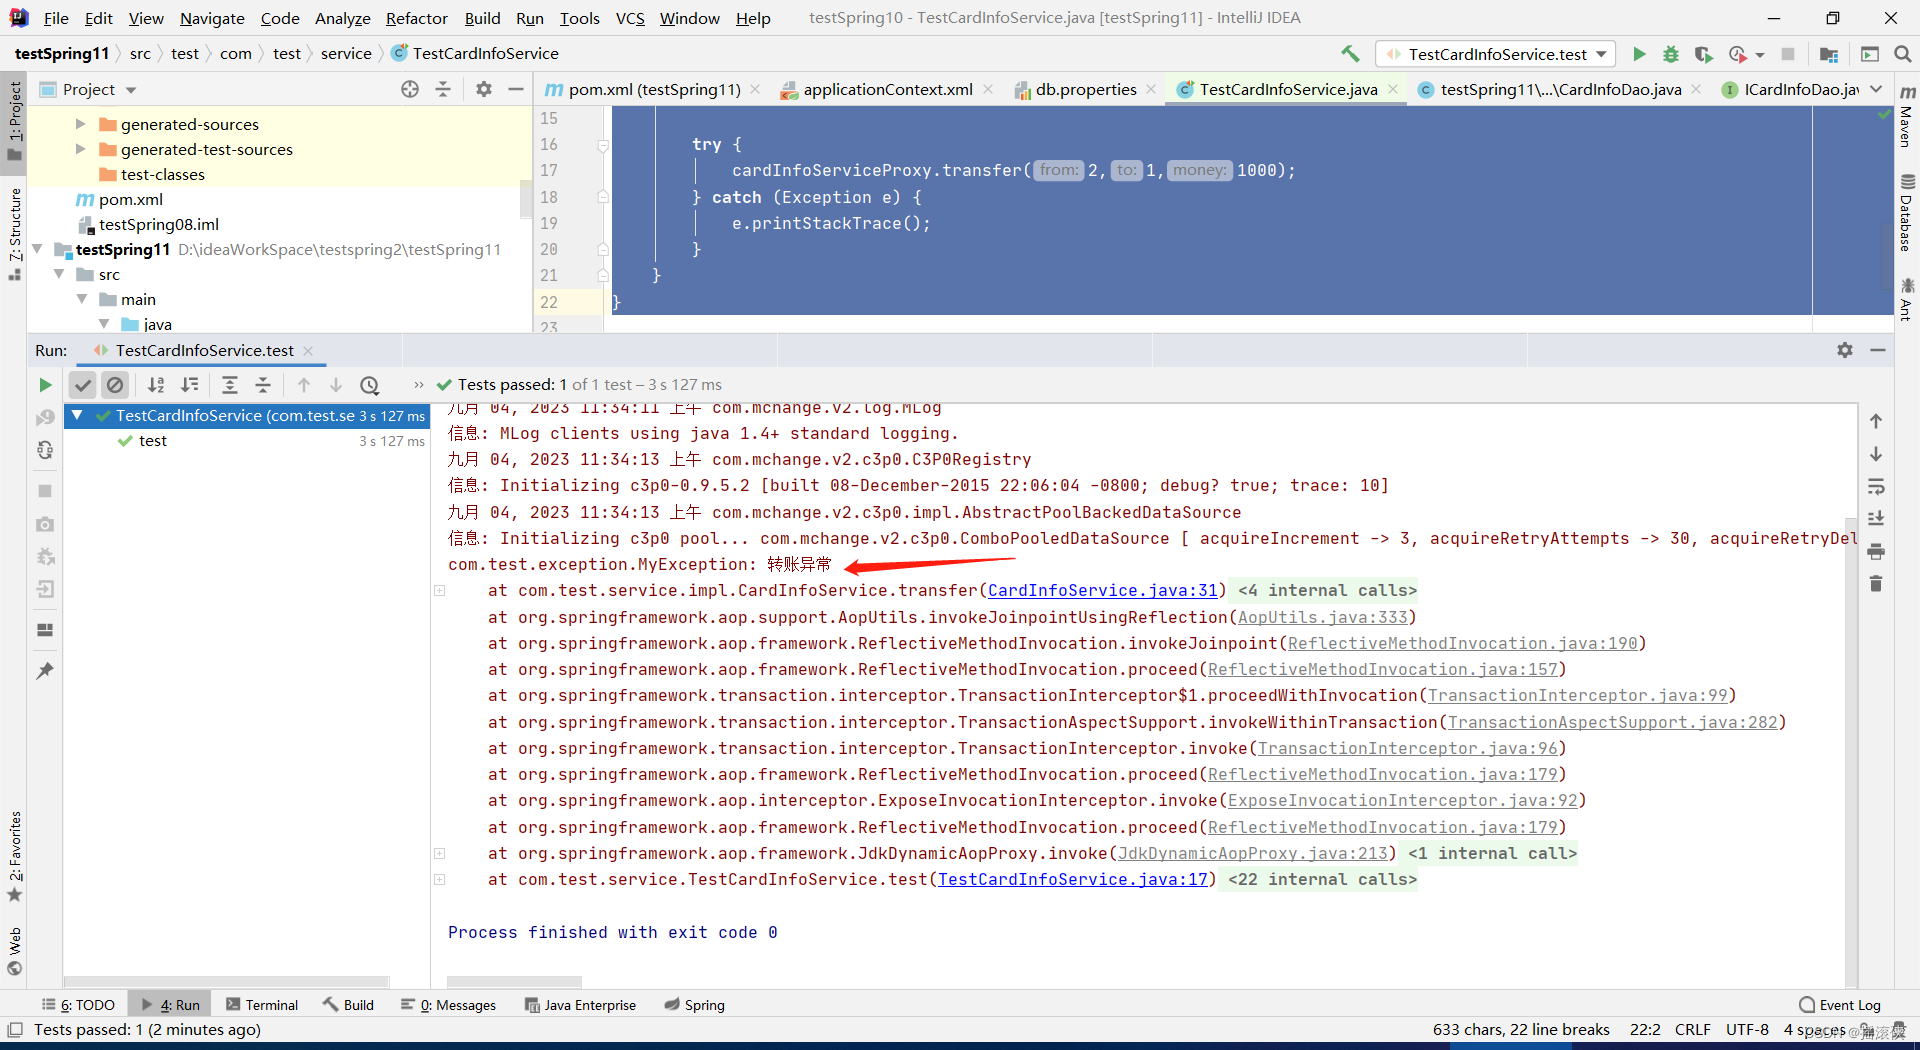Pin tab icon in Run panel sidebar

pyautogui.click(x=45, y=671)
